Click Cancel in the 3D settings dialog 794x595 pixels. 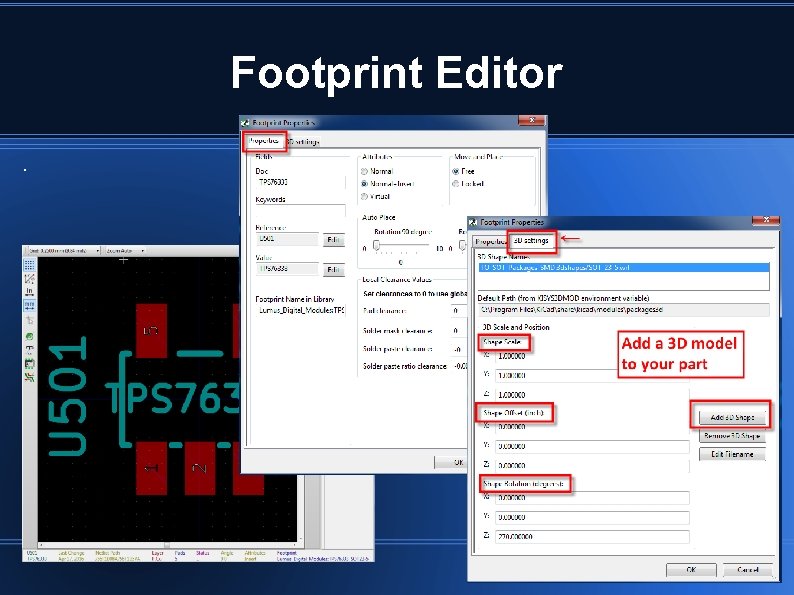point(747,570)
